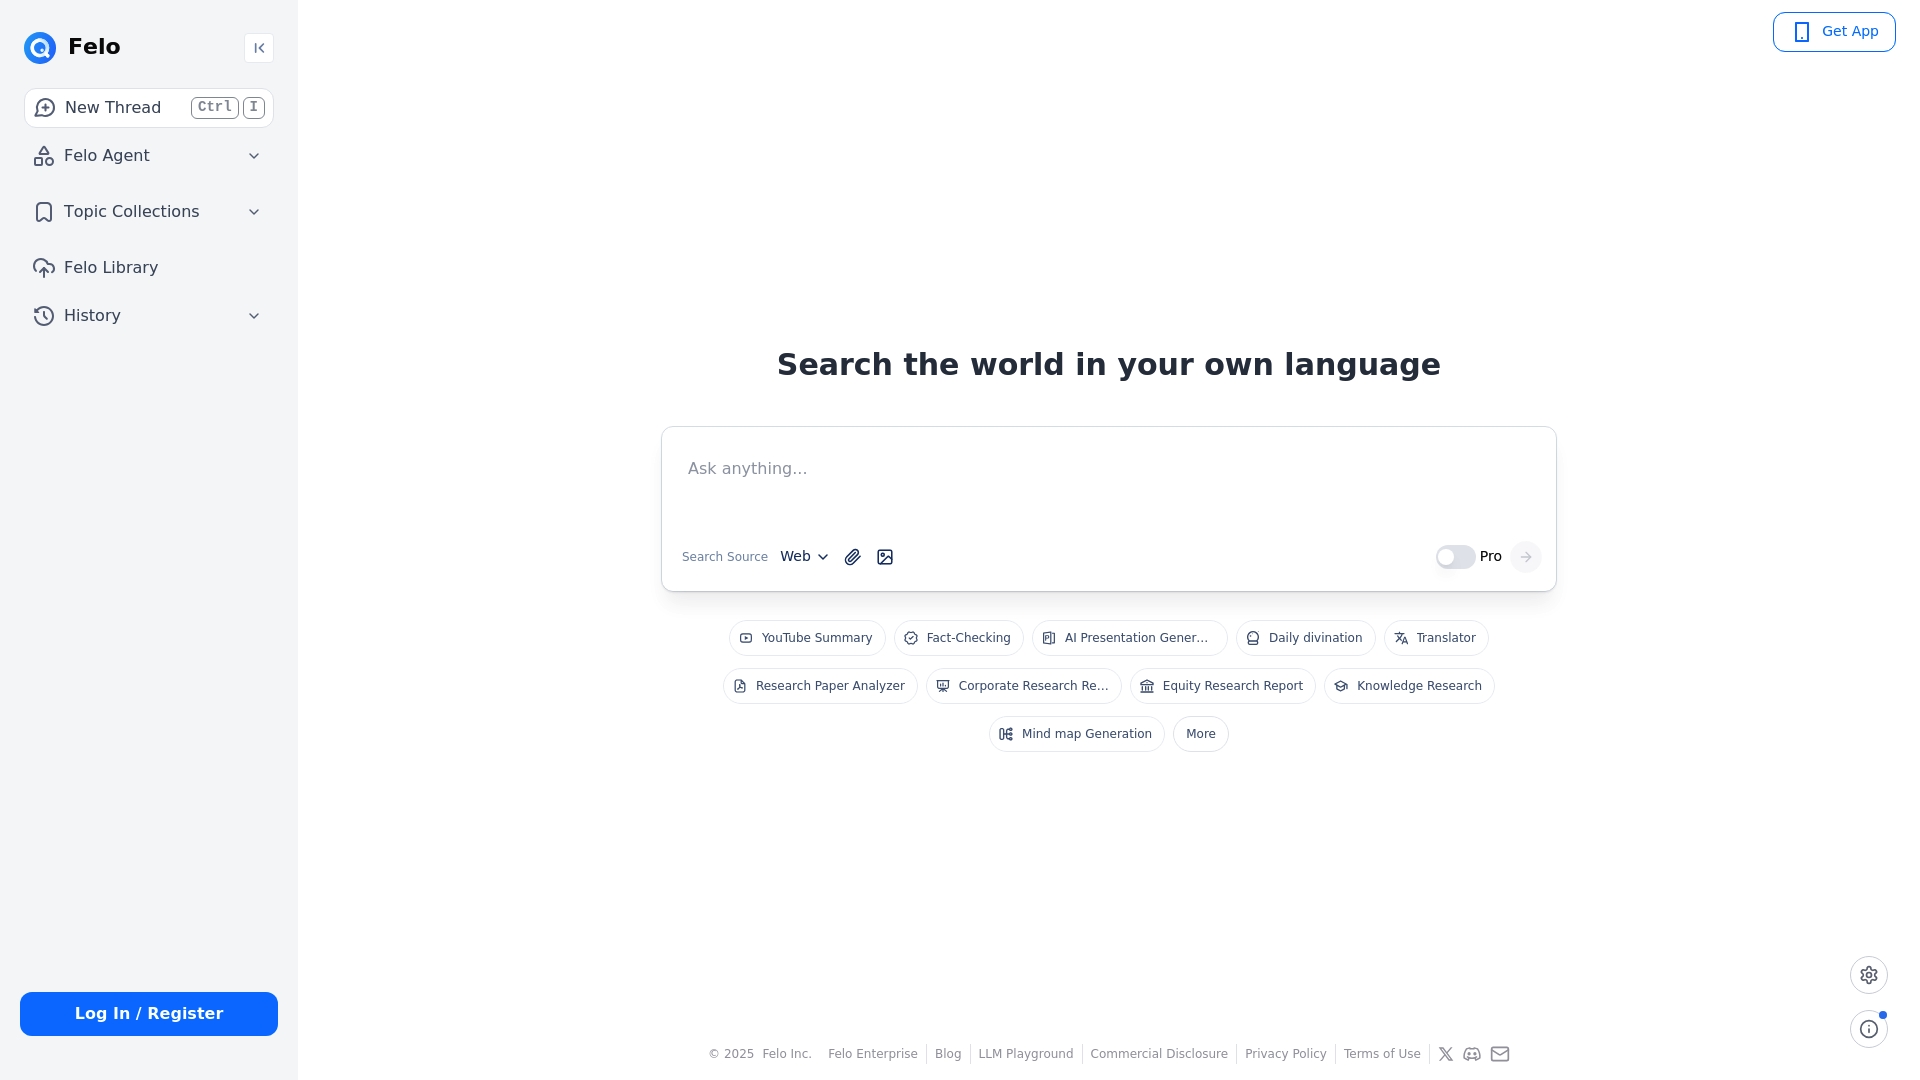Screen dimensions: 1920x1080
Task: Click the email envelope footer icon
Action: pyautogui.click(x=1500, y=1054)
